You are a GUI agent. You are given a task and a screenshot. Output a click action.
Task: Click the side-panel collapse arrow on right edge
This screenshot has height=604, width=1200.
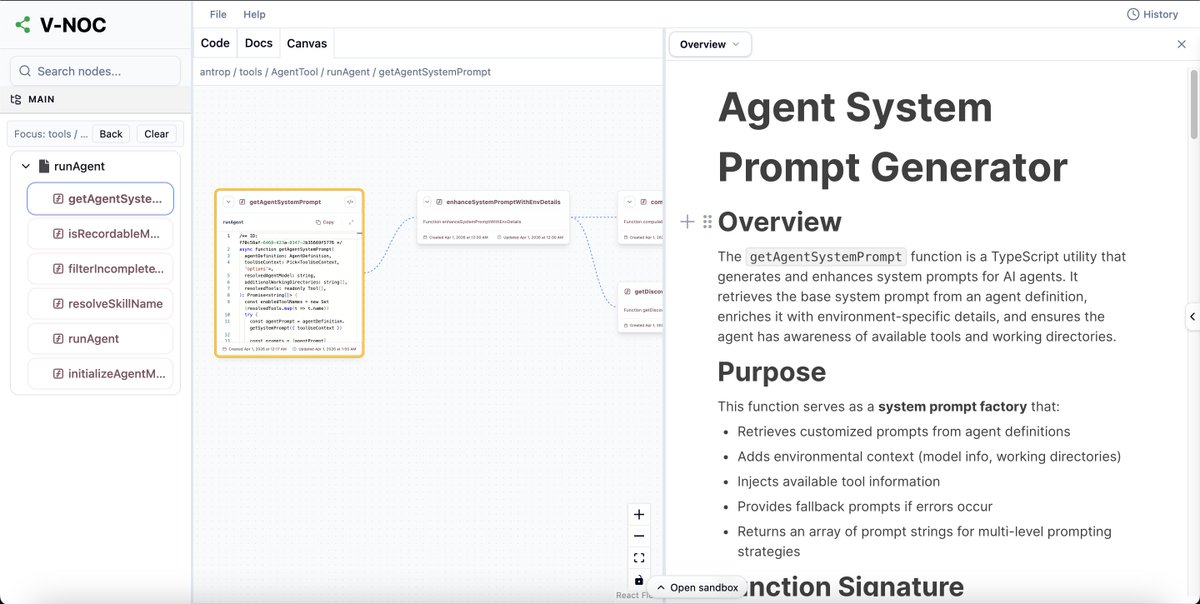tap(1192, 317)
